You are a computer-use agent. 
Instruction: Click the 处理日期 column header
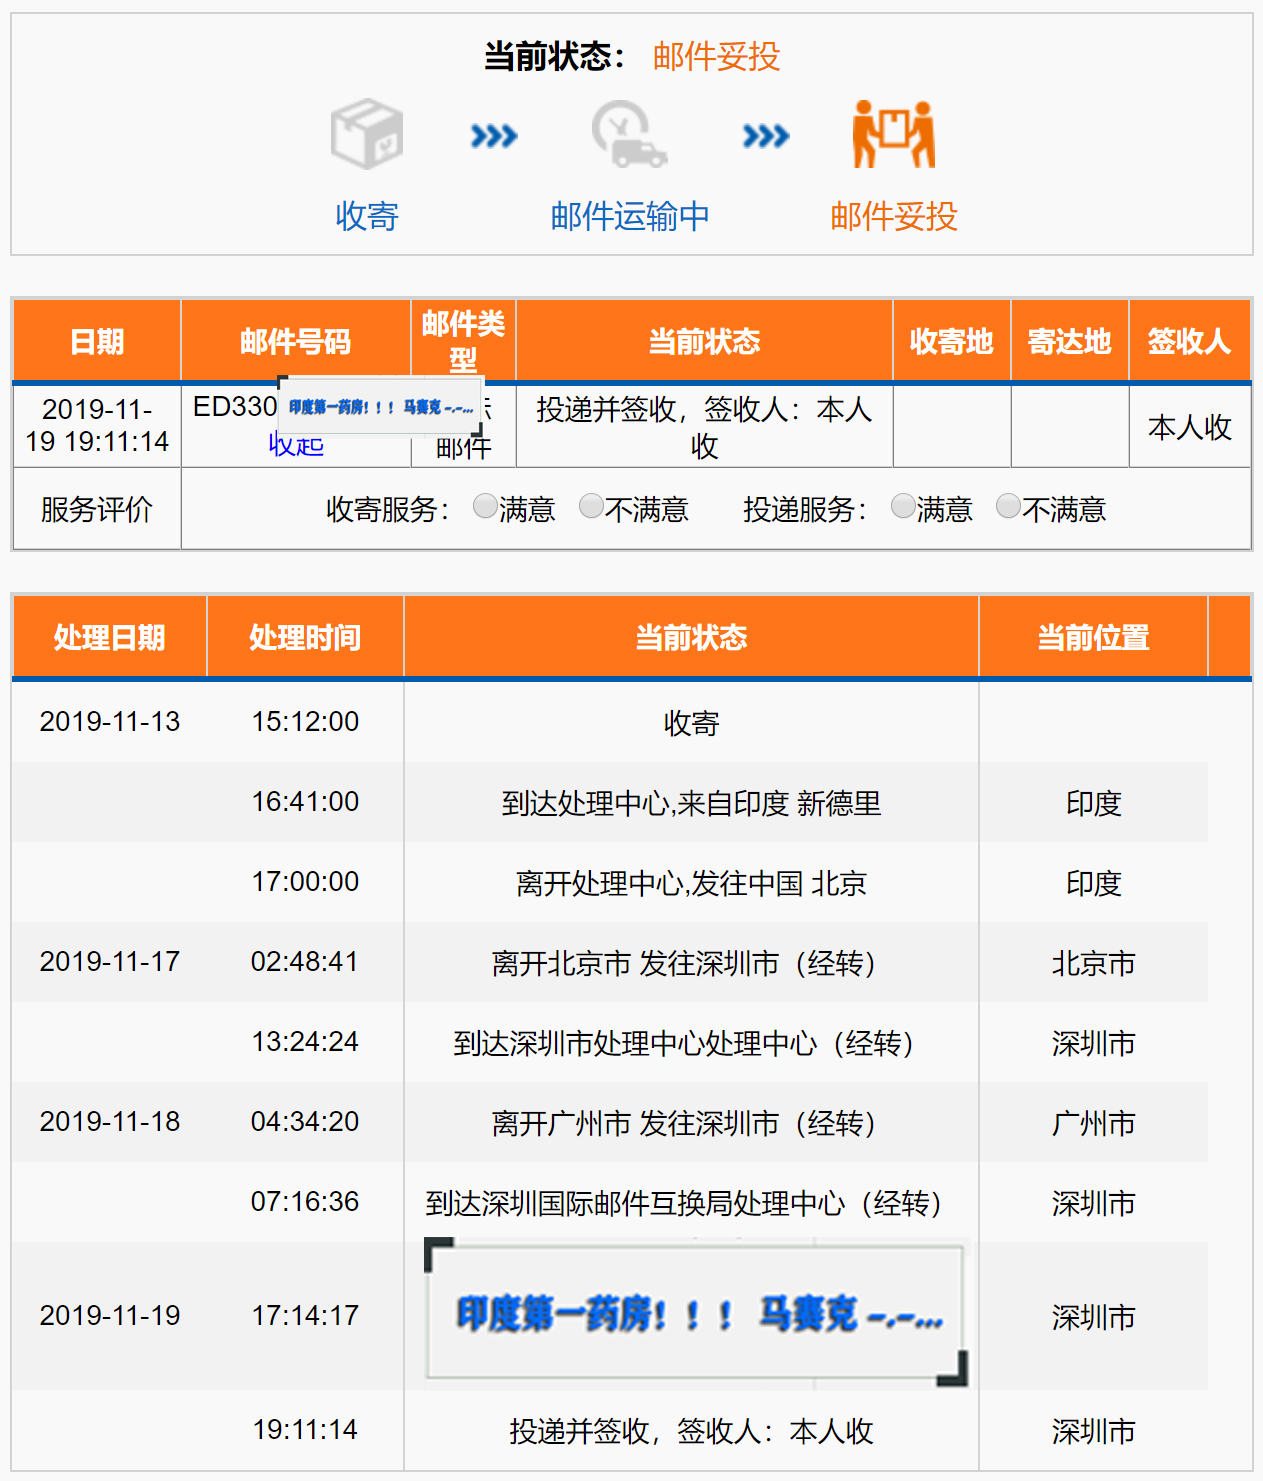point(109,637)
